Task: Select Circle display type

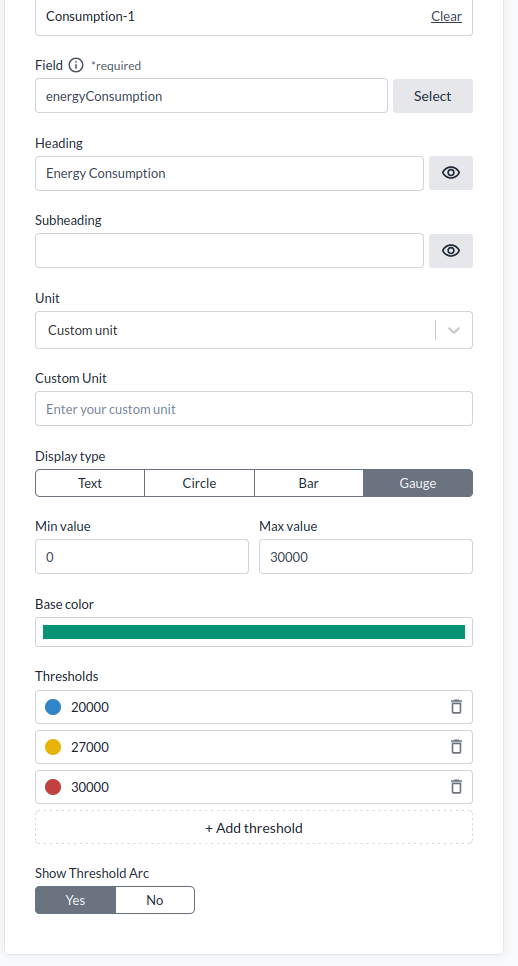Action: point(200,483)
